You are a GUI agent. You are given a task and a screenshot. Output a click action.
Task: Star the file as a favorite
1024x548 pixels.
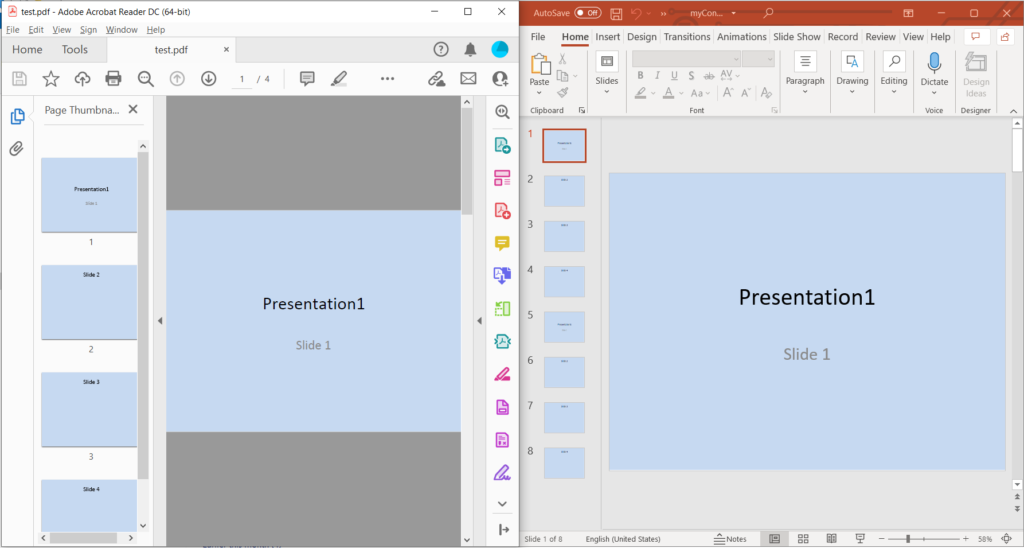click(x=51, y=79)
